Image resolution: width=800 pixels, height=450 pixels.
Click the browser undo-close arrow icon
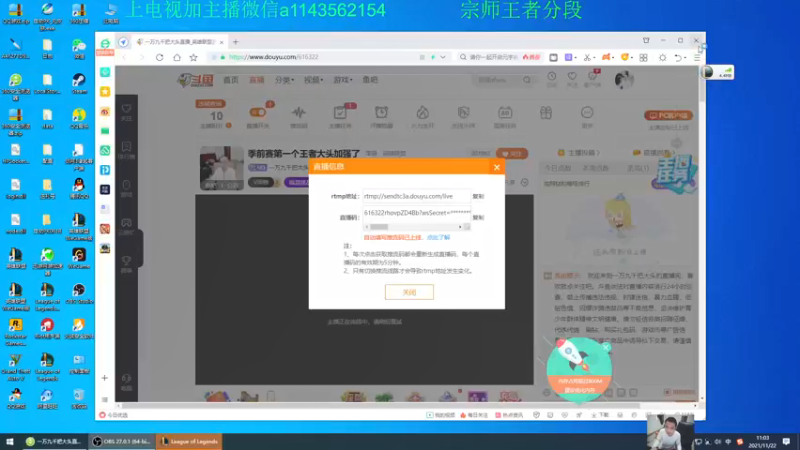coord(678,58)
